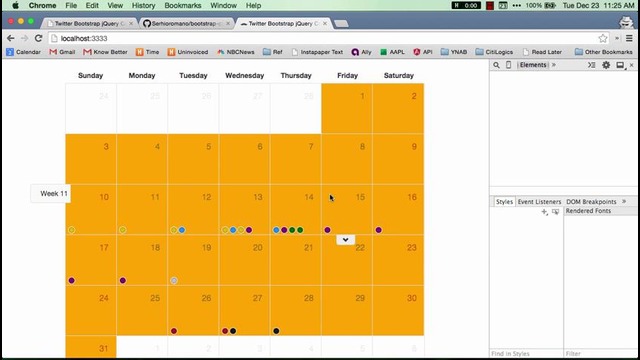The width and height of the screenshot is (640, 360).
Task: Click the blue event dot on day 12
Action: [182, 230]
